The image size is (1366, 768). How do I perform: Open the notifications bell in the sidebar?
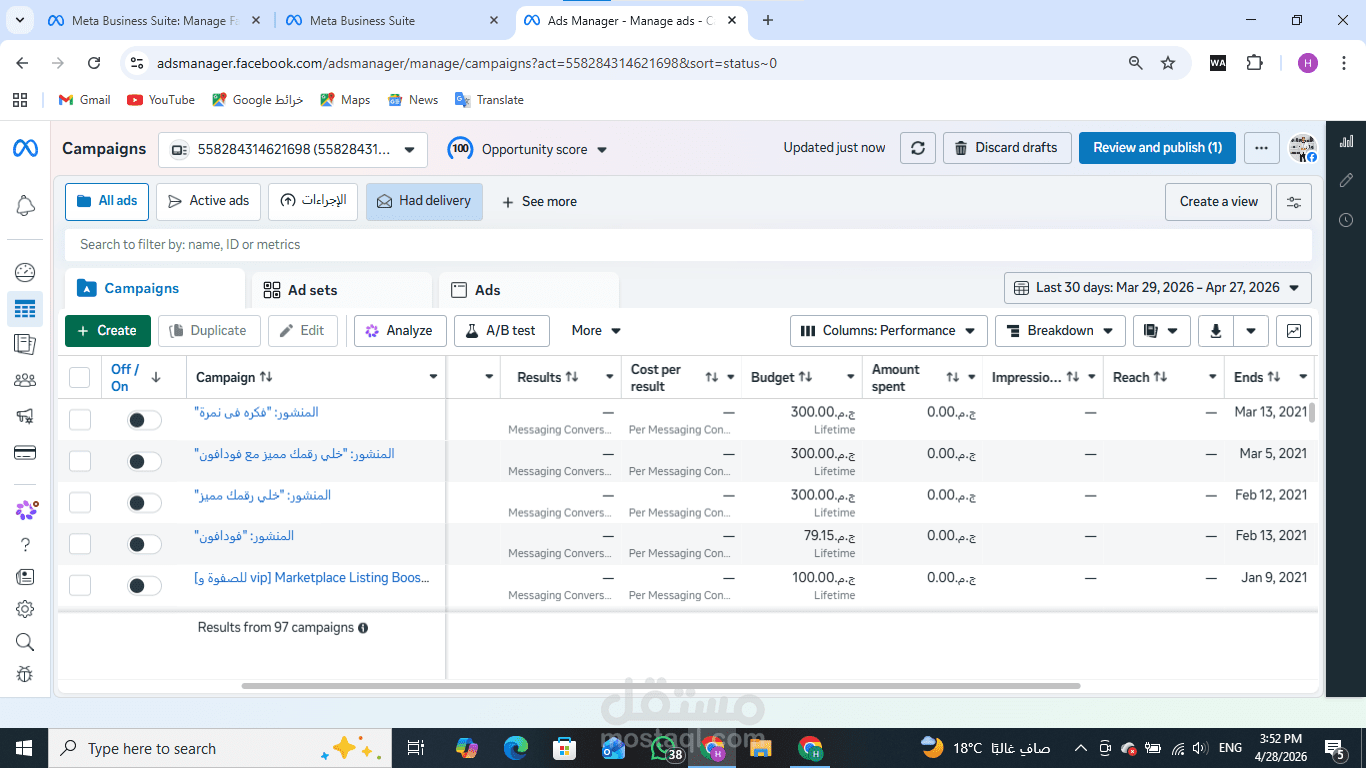[x=25, y=206]
